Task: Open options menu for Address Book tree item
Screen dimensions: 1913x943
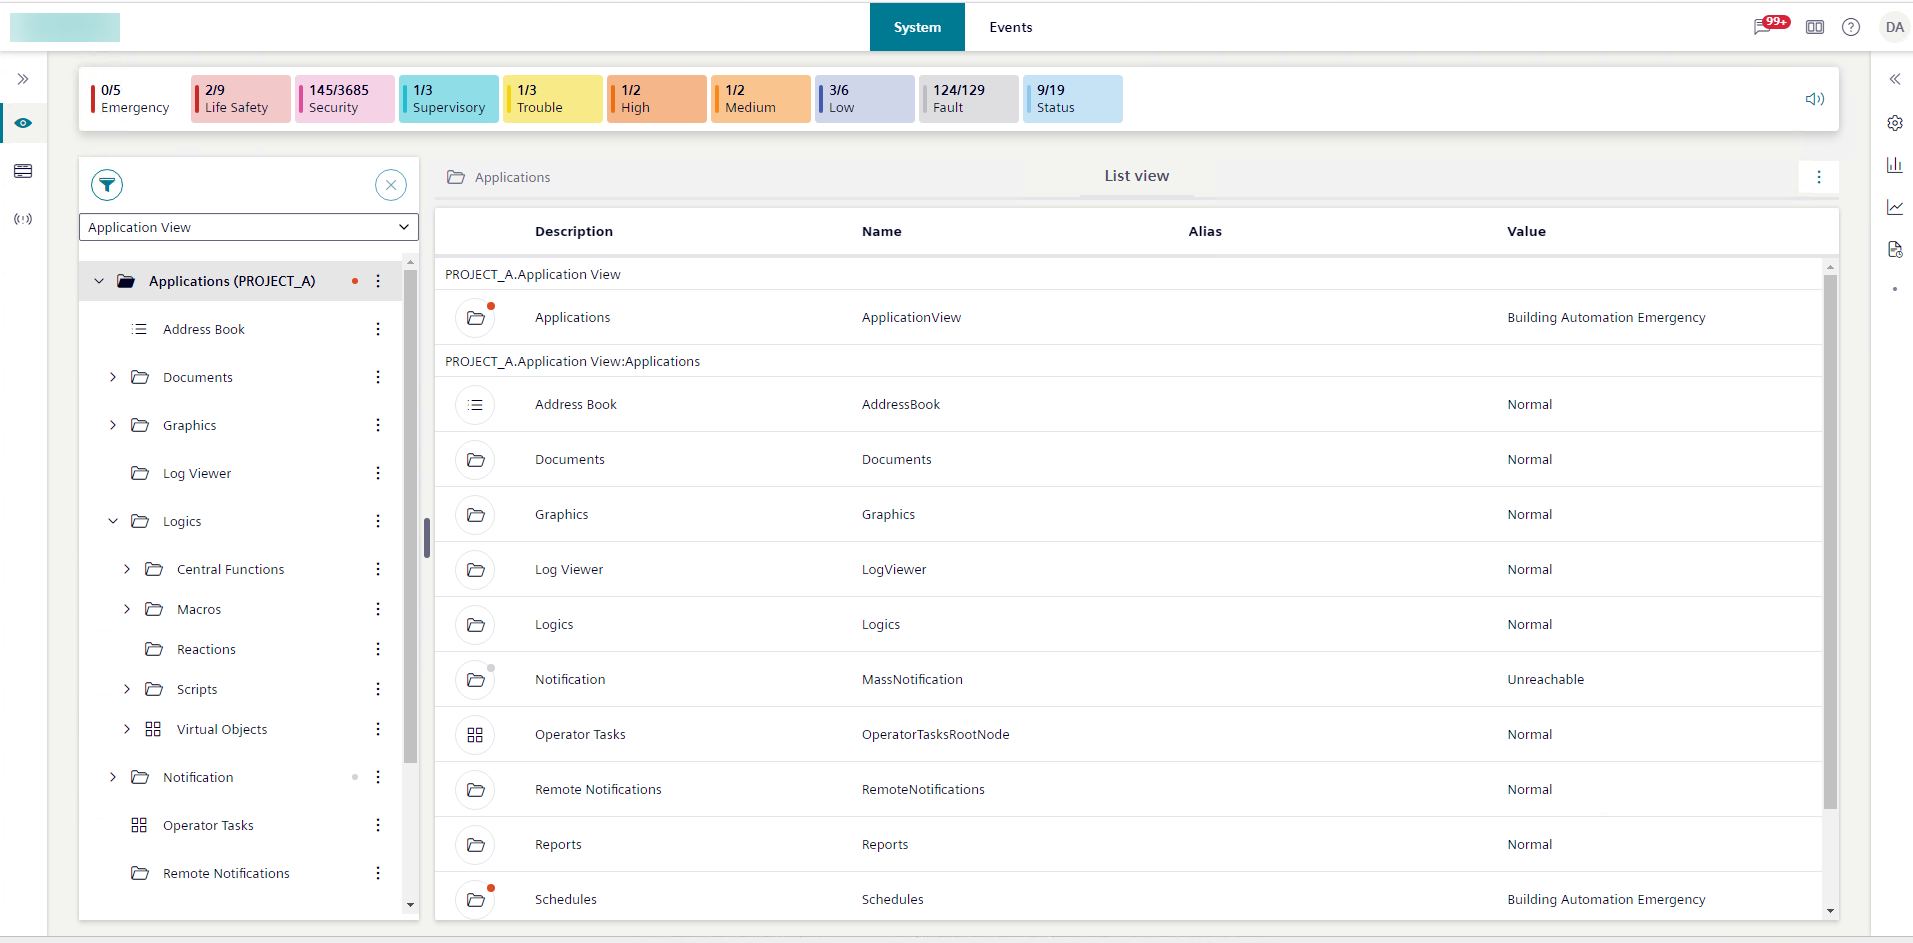Action: [378, 329]
